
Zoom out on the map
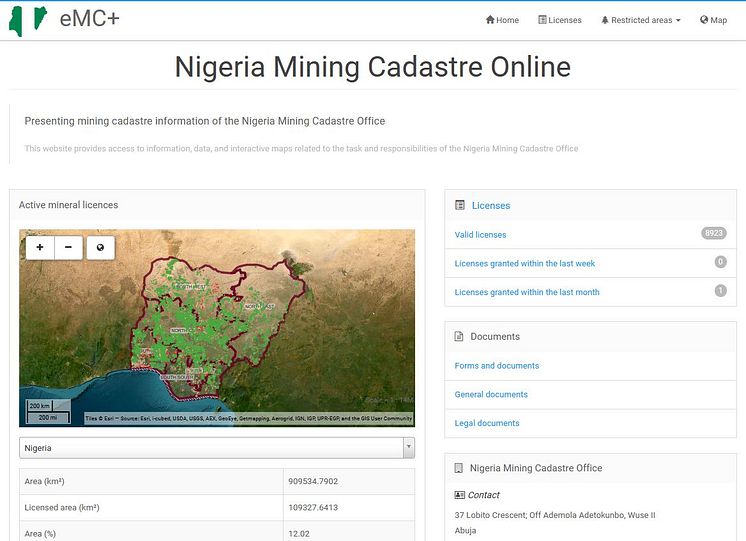pyautogui.click(x=68, y=246)
